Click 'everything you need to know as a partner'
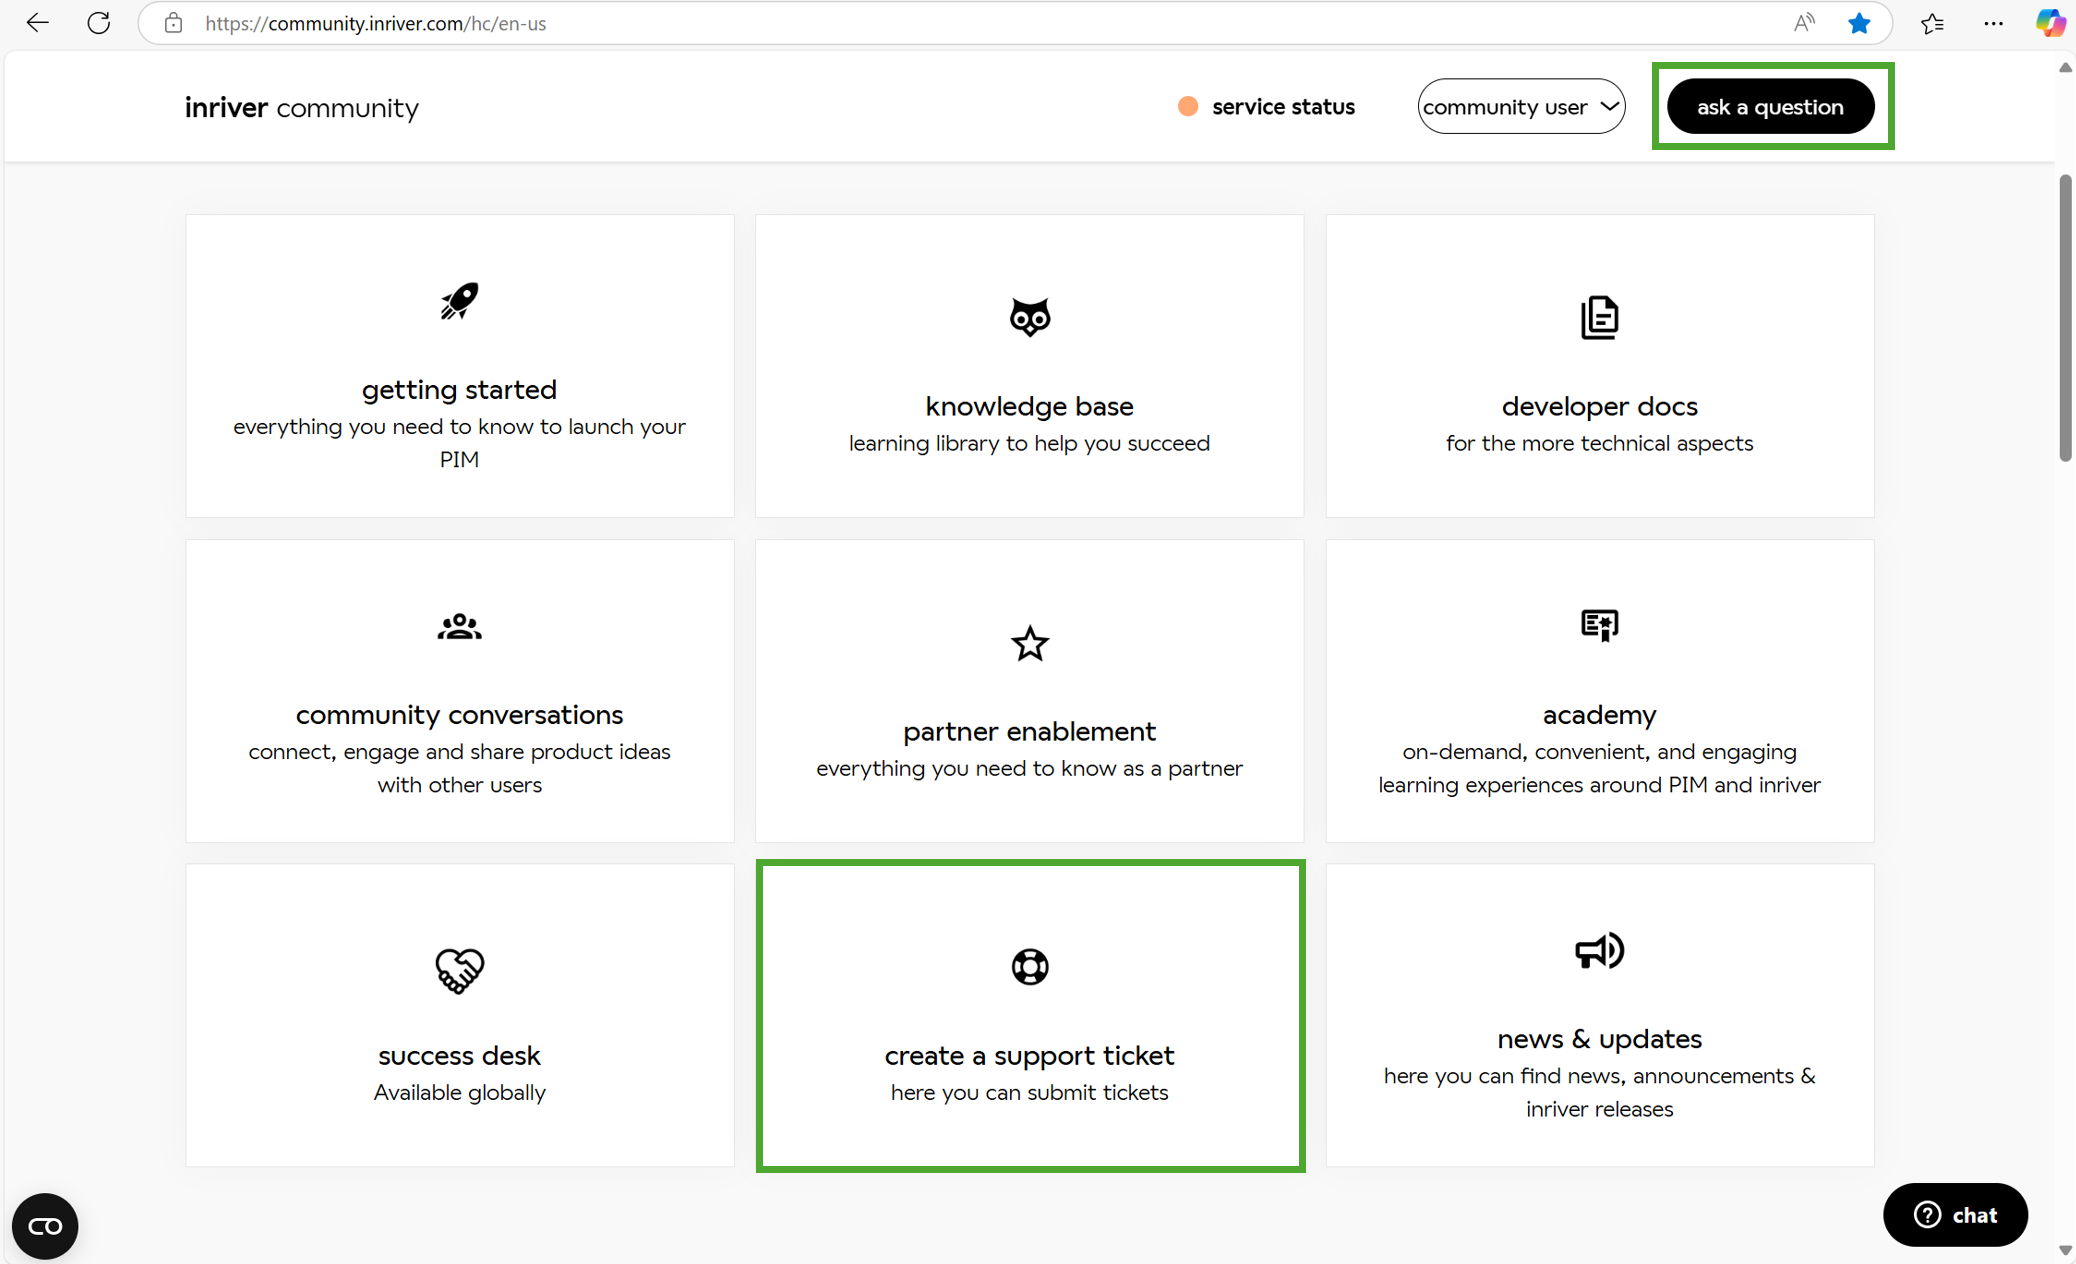The image size is (2076, 1264). click(x=1029, y=768)
